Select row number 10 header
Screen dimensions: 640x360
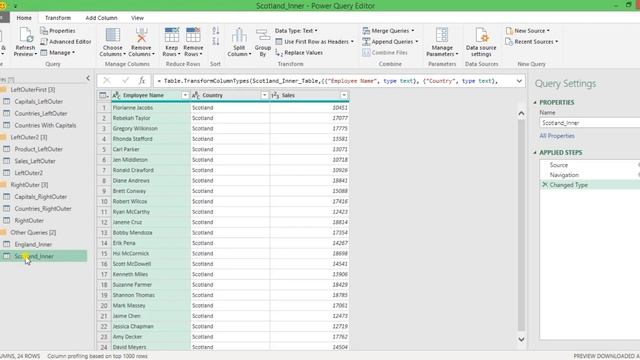click(104, 202)
